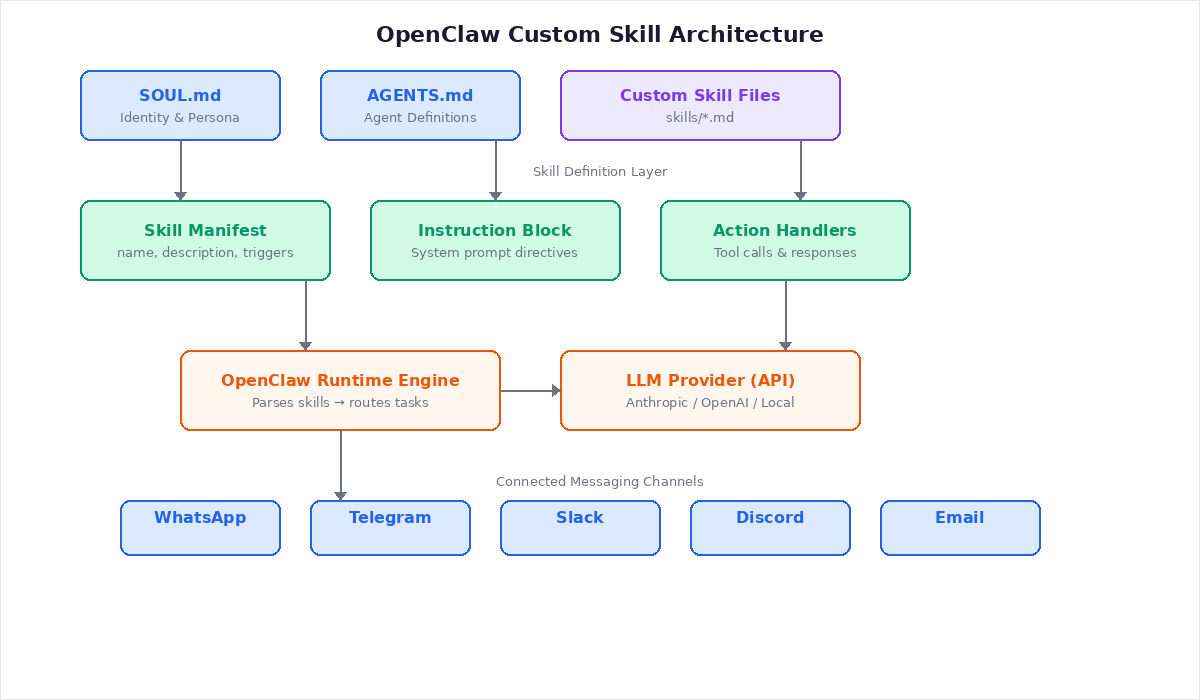Click 'Tool calls & responses' text
This screenshot has width=1200, height=700.
[x=785, y=253]
